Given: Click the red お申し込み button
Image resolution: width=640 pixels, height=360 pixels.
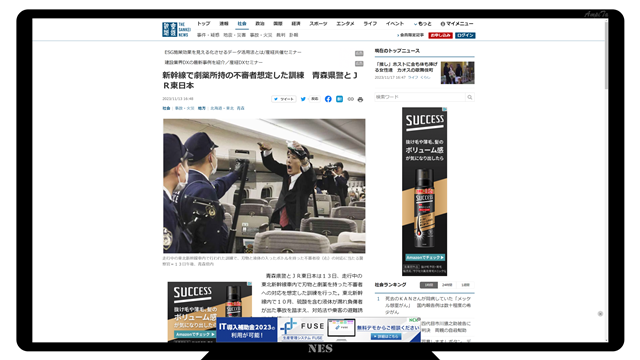Looking at the screenshot, I should click(440, 36).
